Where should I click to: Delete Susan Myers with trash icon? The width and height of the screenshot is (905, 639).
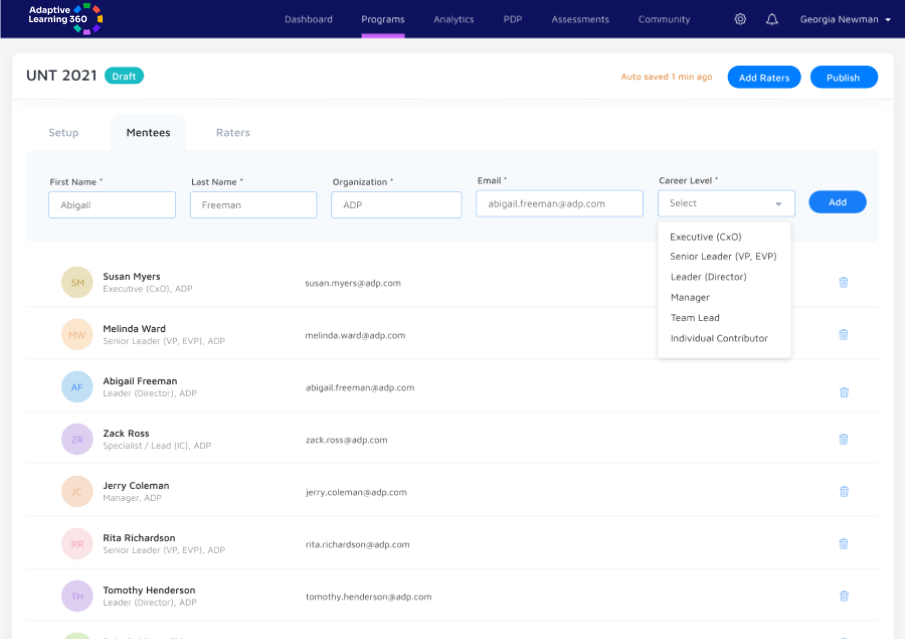843,282
